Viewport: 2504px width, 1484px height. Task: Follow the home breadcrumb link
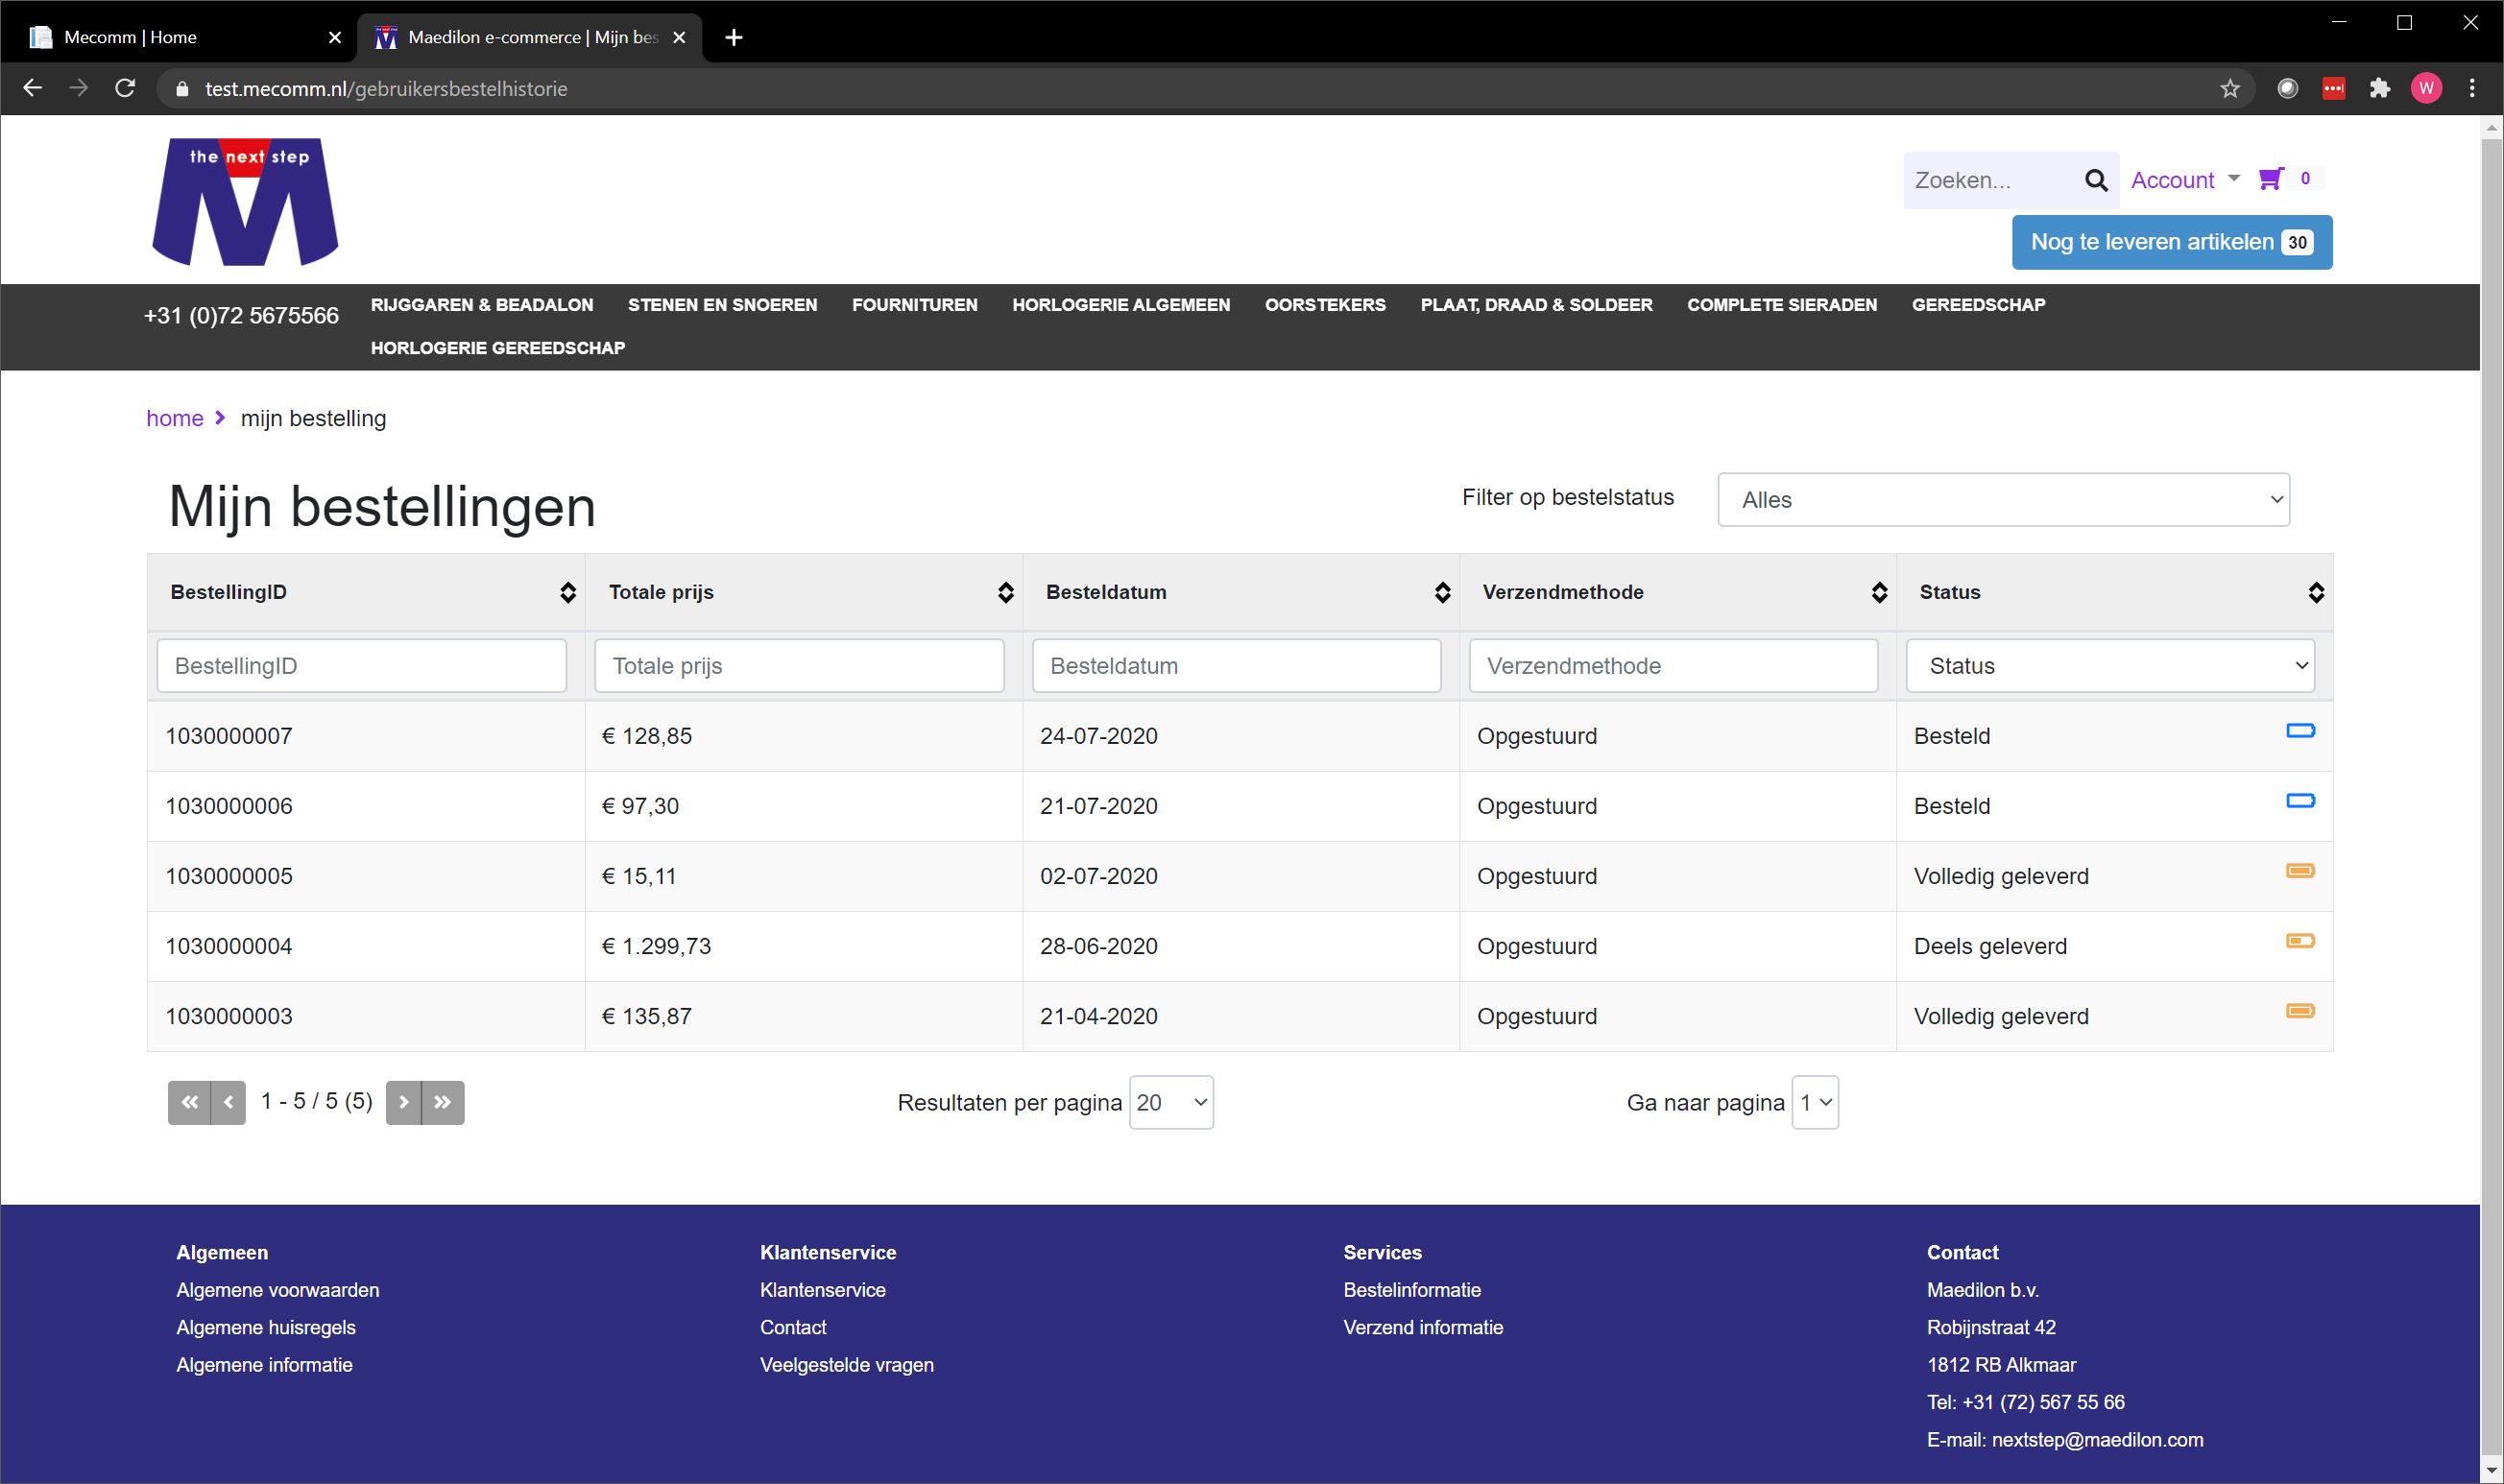point(175,418)
